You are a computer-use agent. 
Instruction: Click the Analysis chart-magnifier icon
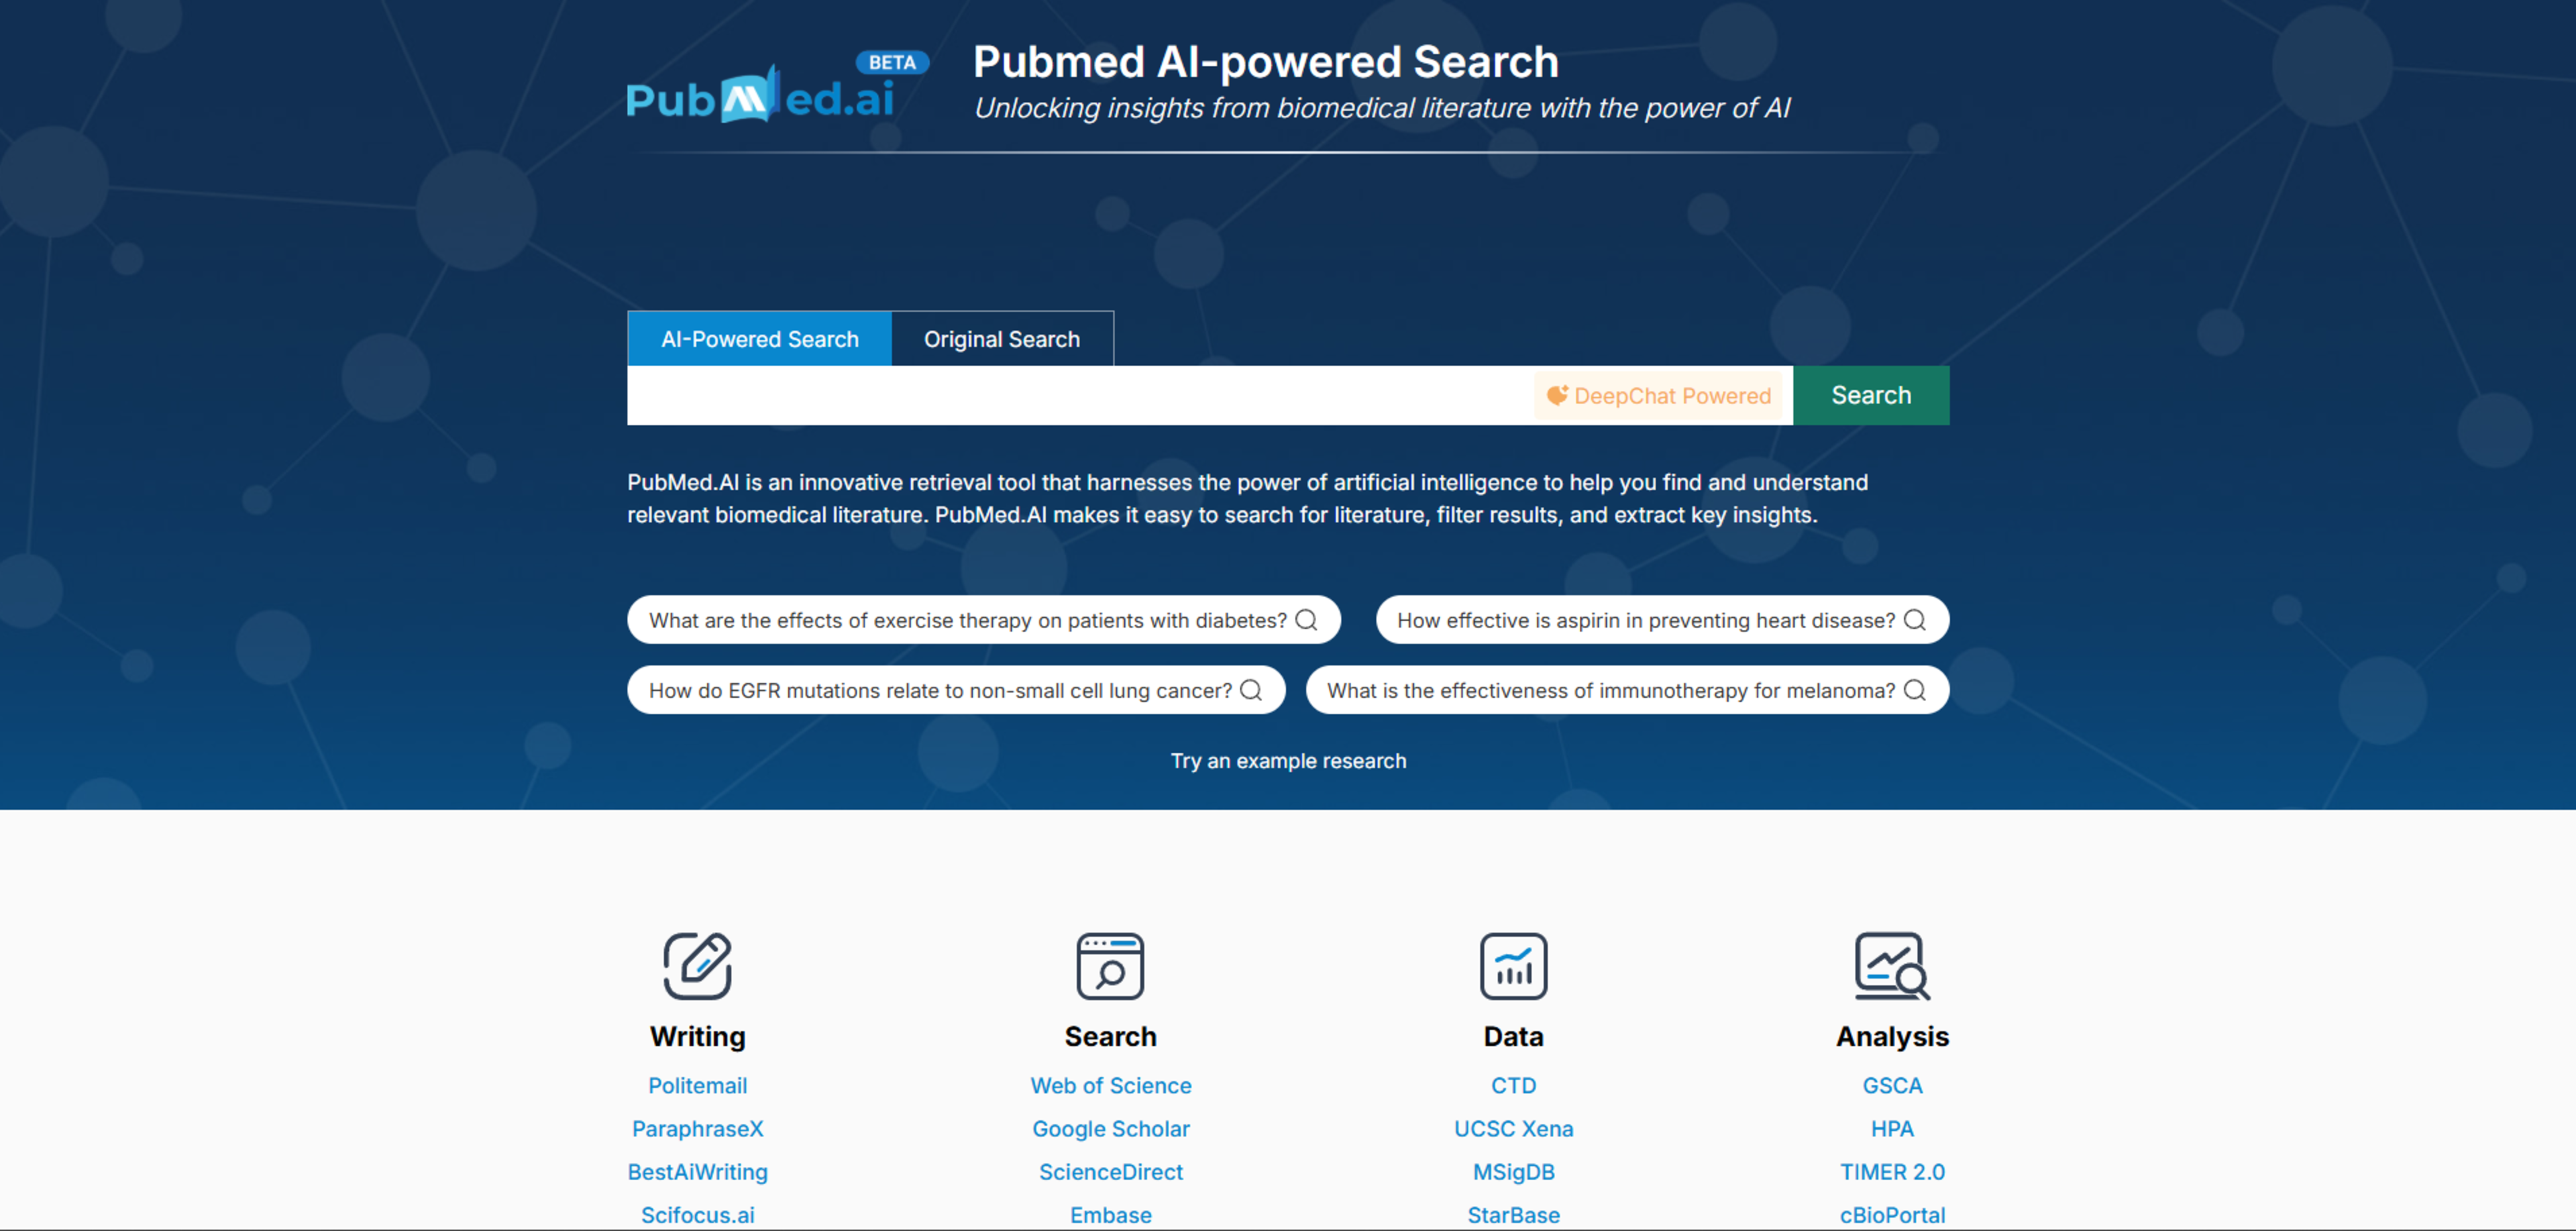click(x=1891, y=965)
